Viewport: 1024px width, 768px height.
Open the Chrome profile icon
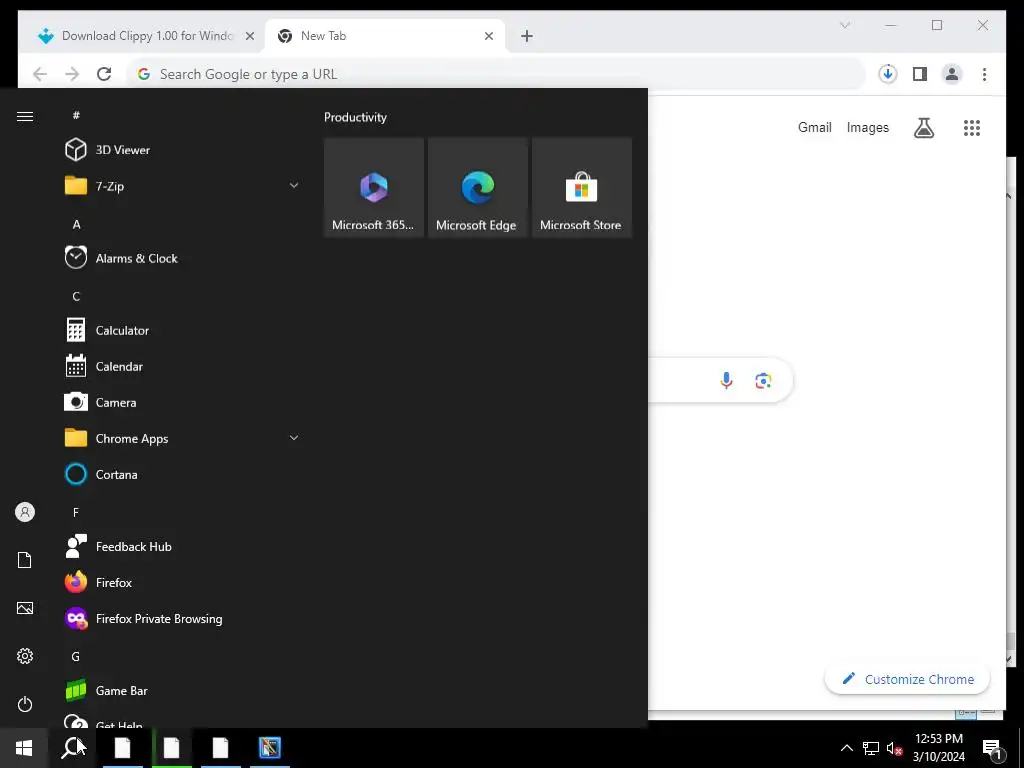click(x=952, y=74)
